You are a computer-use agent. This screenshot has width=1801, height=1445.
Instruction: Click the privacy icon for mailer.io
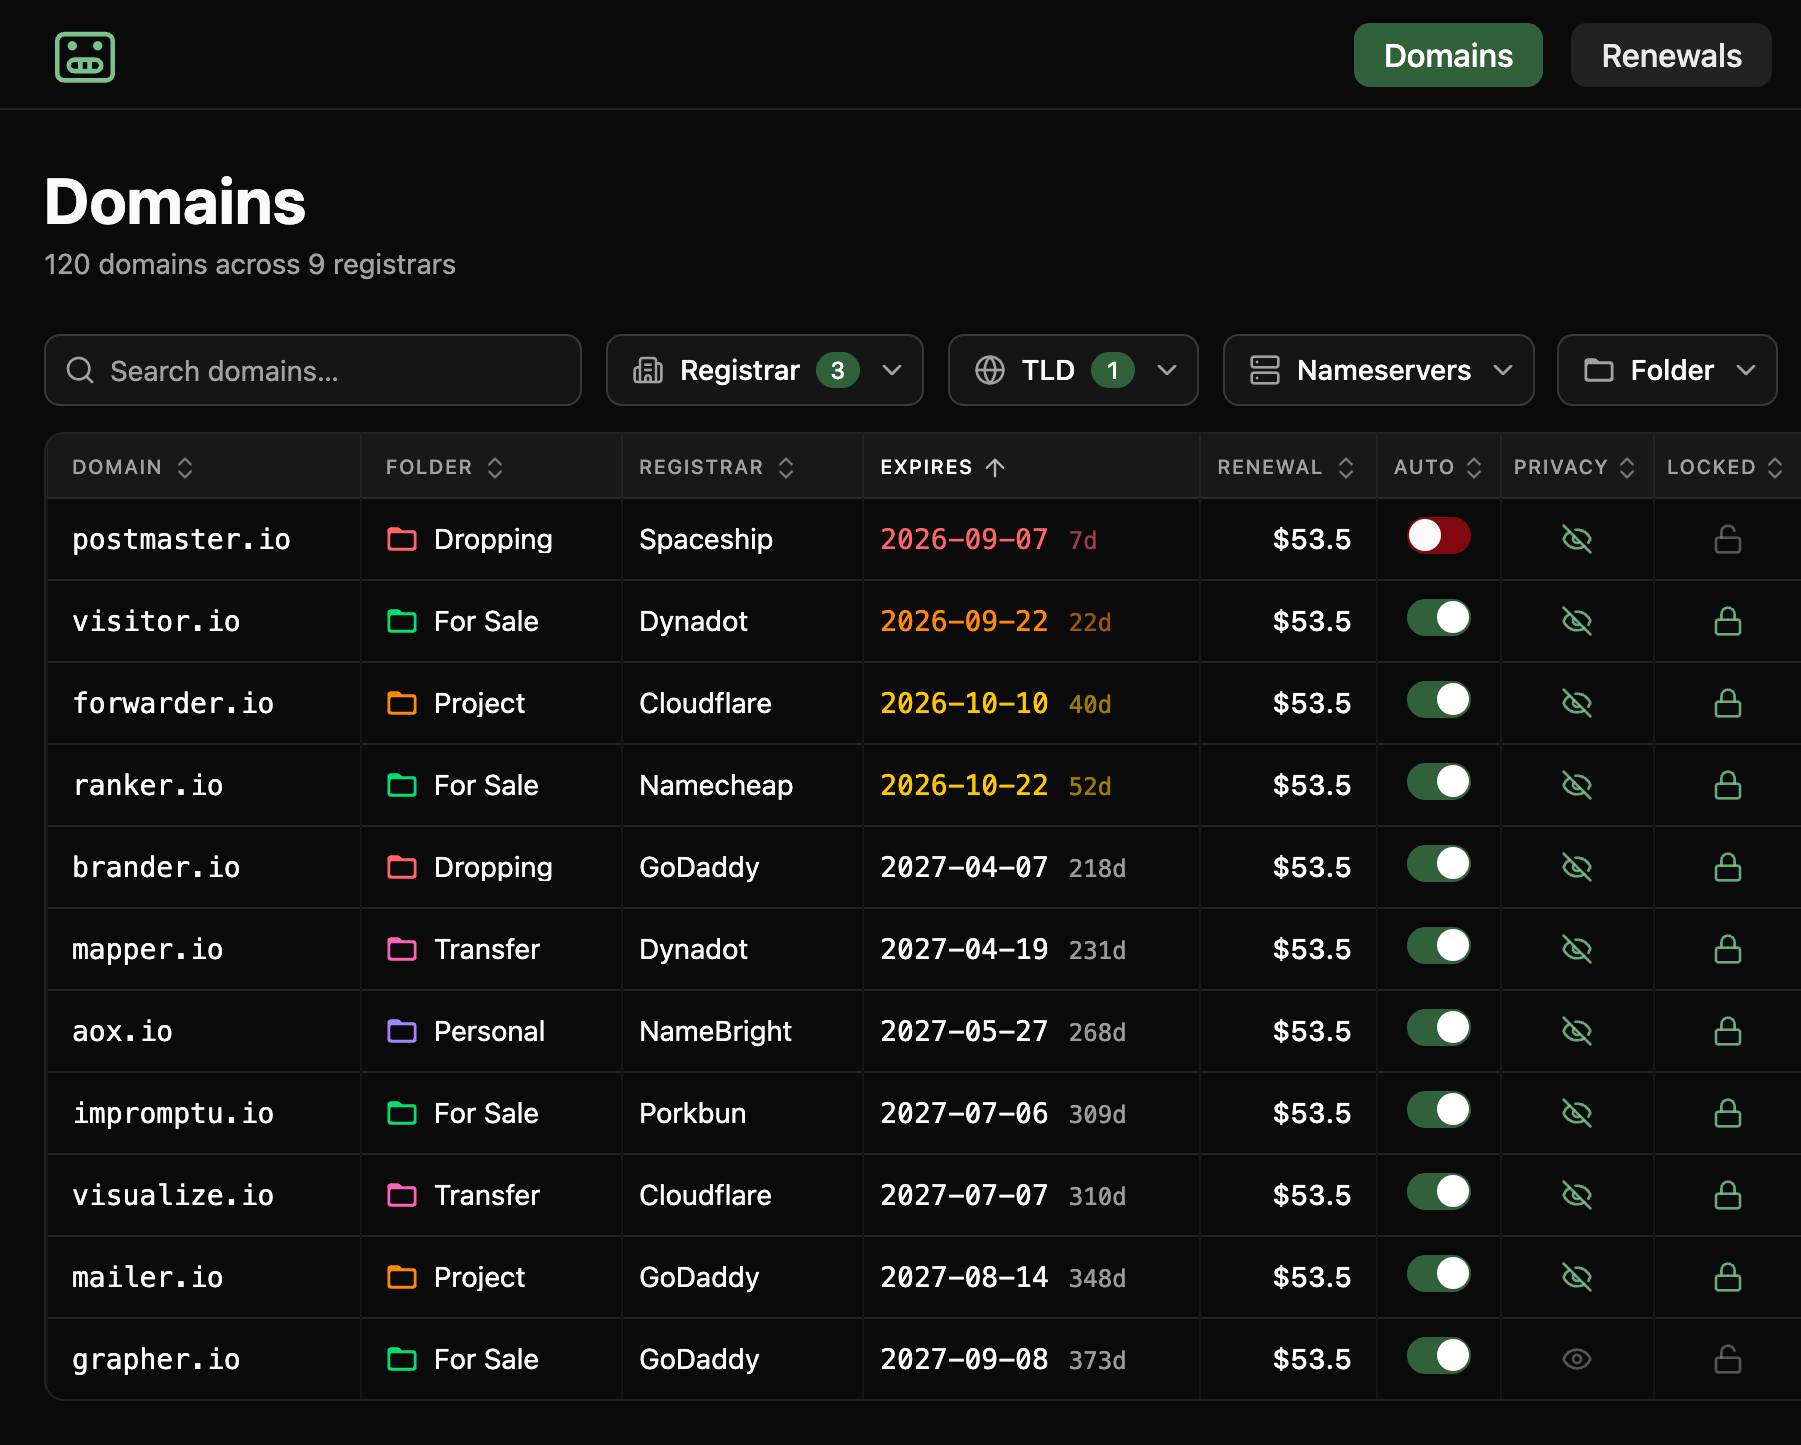click(1577, 1278)
